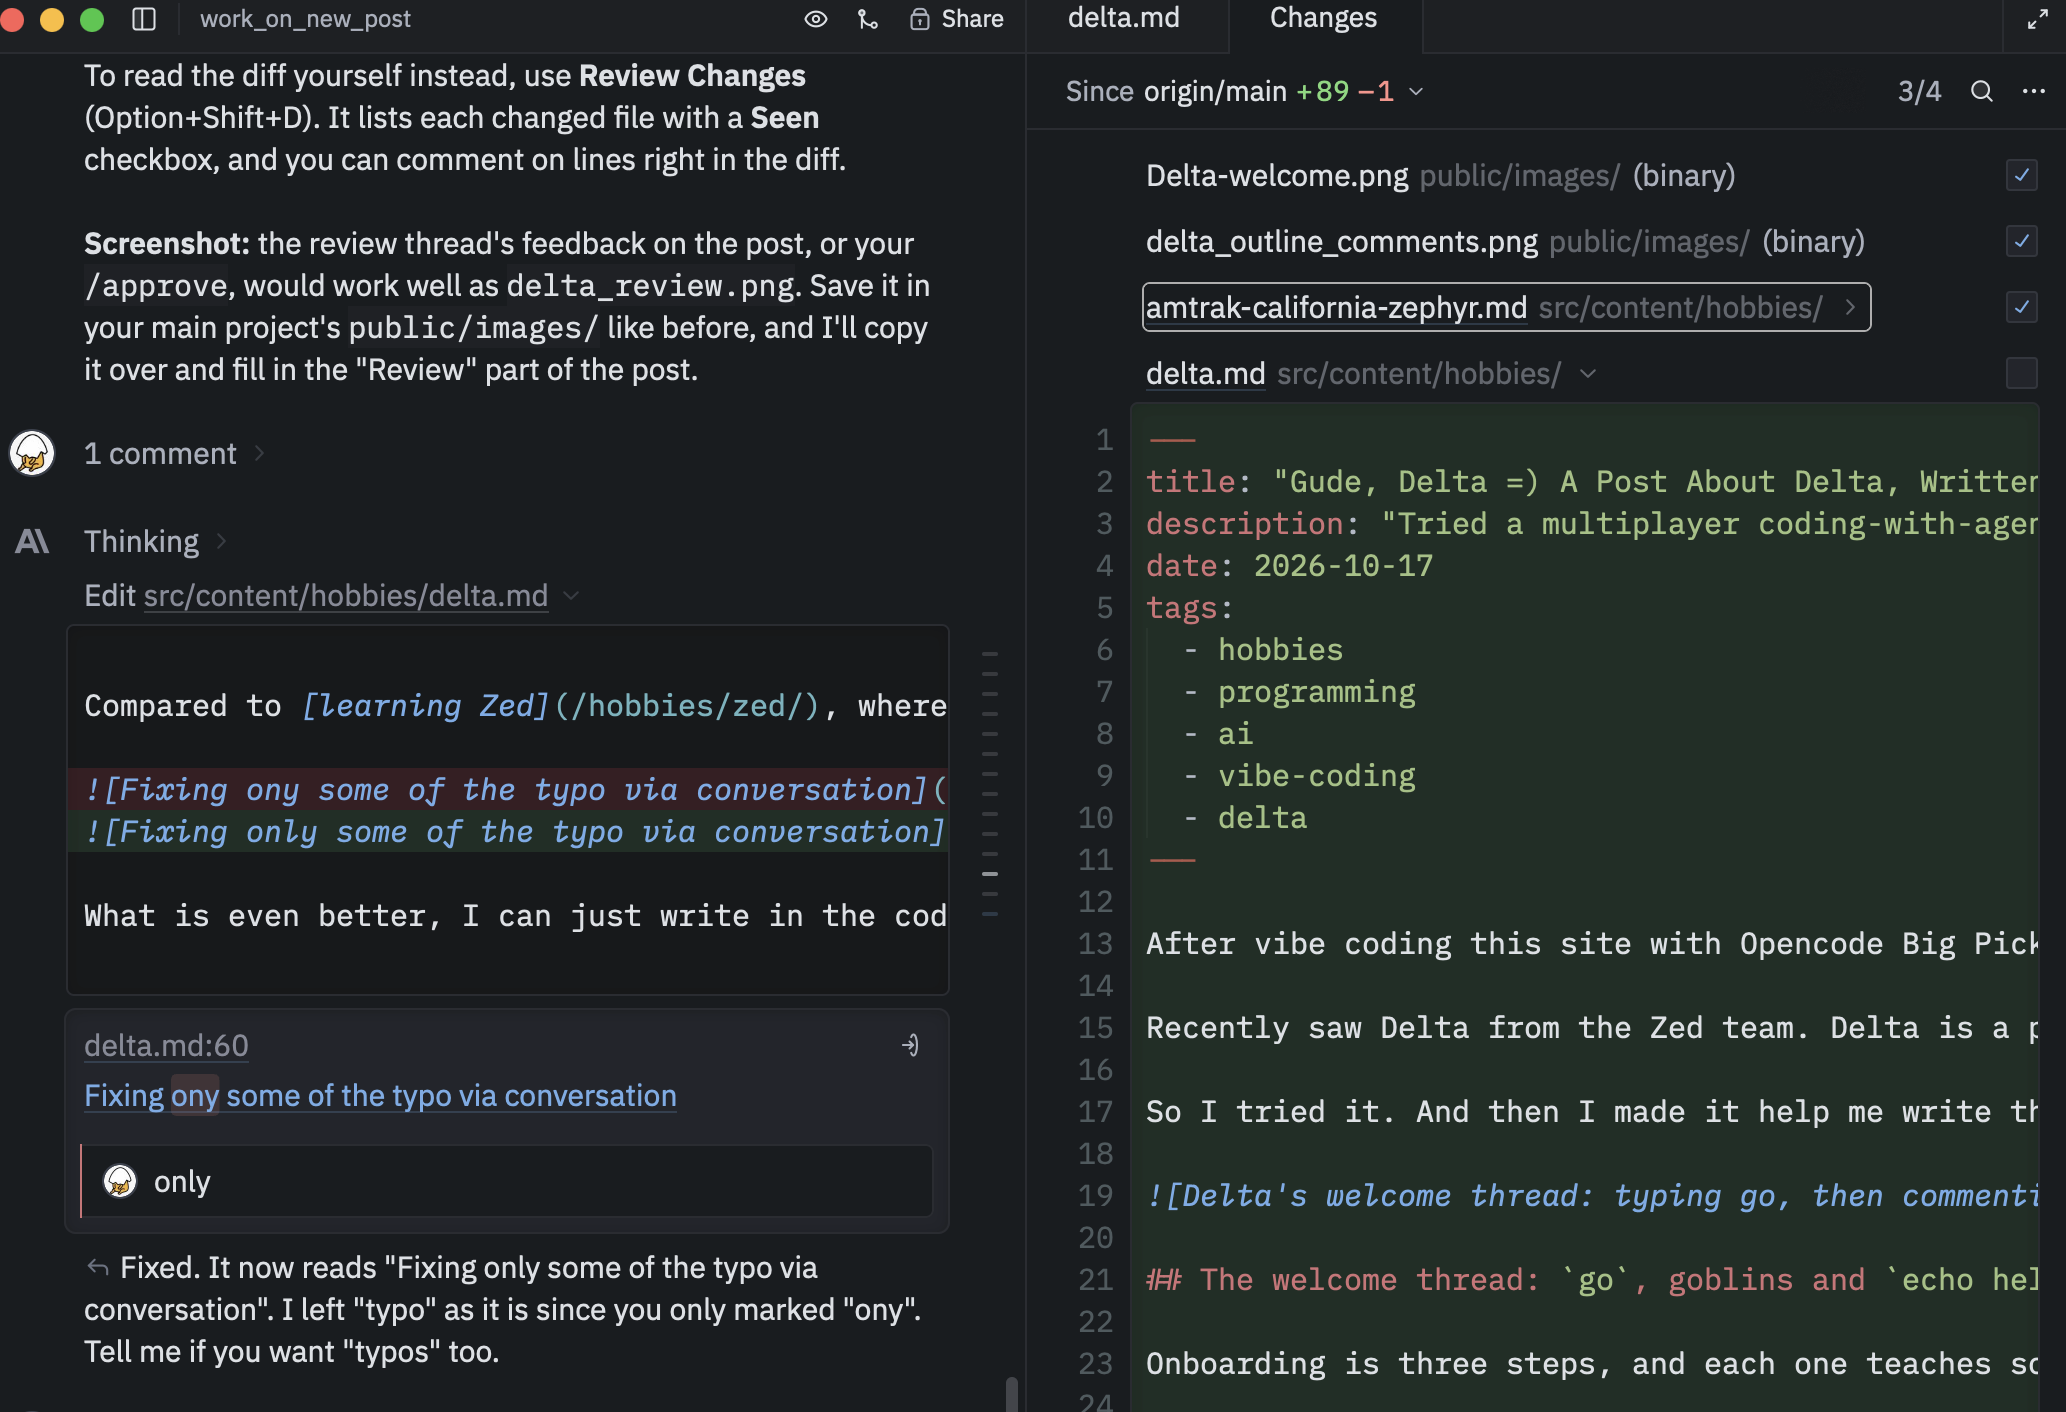Open delta.md file link in Changes
The height and width of the screenshot is (1412, 2066).
(x=1205, y=374)
